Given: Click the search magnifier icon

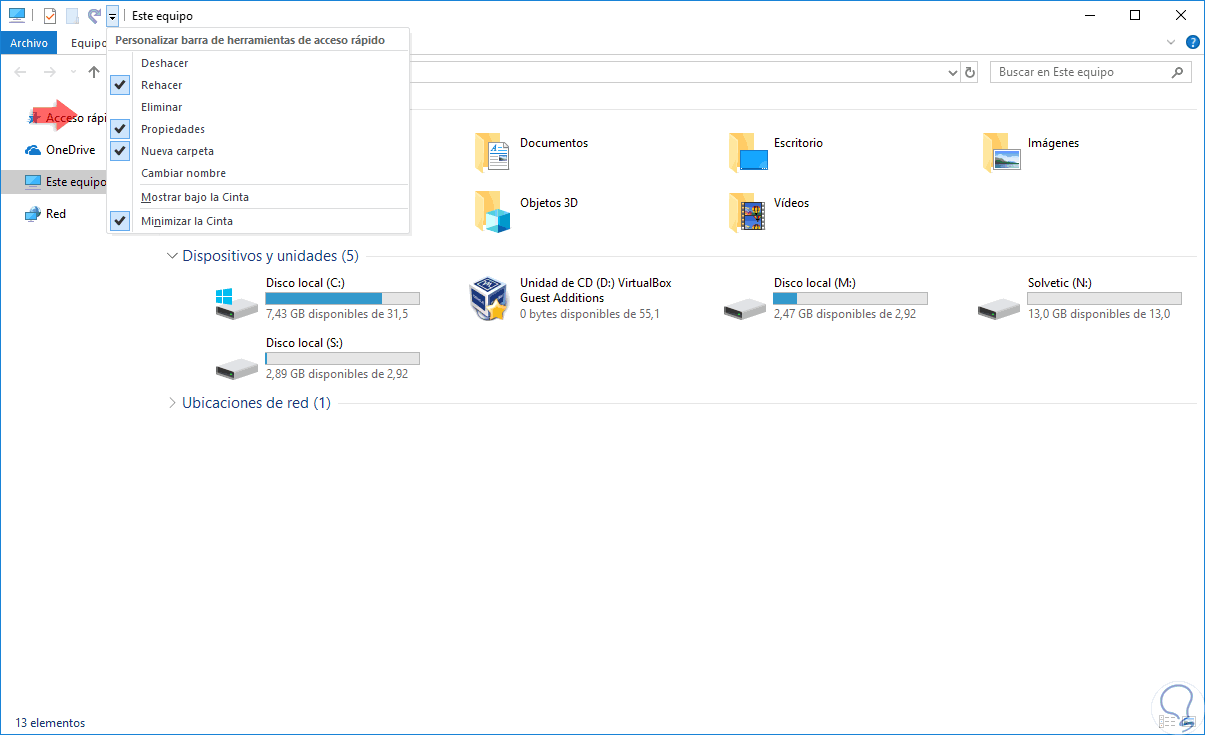Looking at the screenshot, I should coord(1178,73).
